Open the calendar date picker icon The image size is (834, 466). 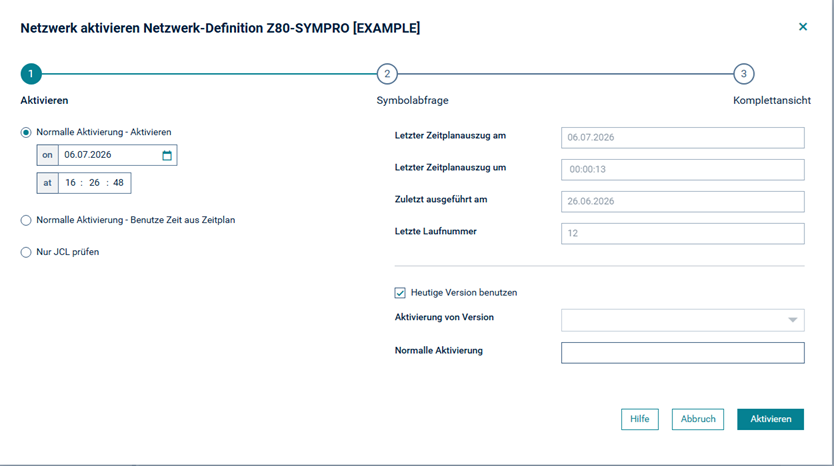166,155
